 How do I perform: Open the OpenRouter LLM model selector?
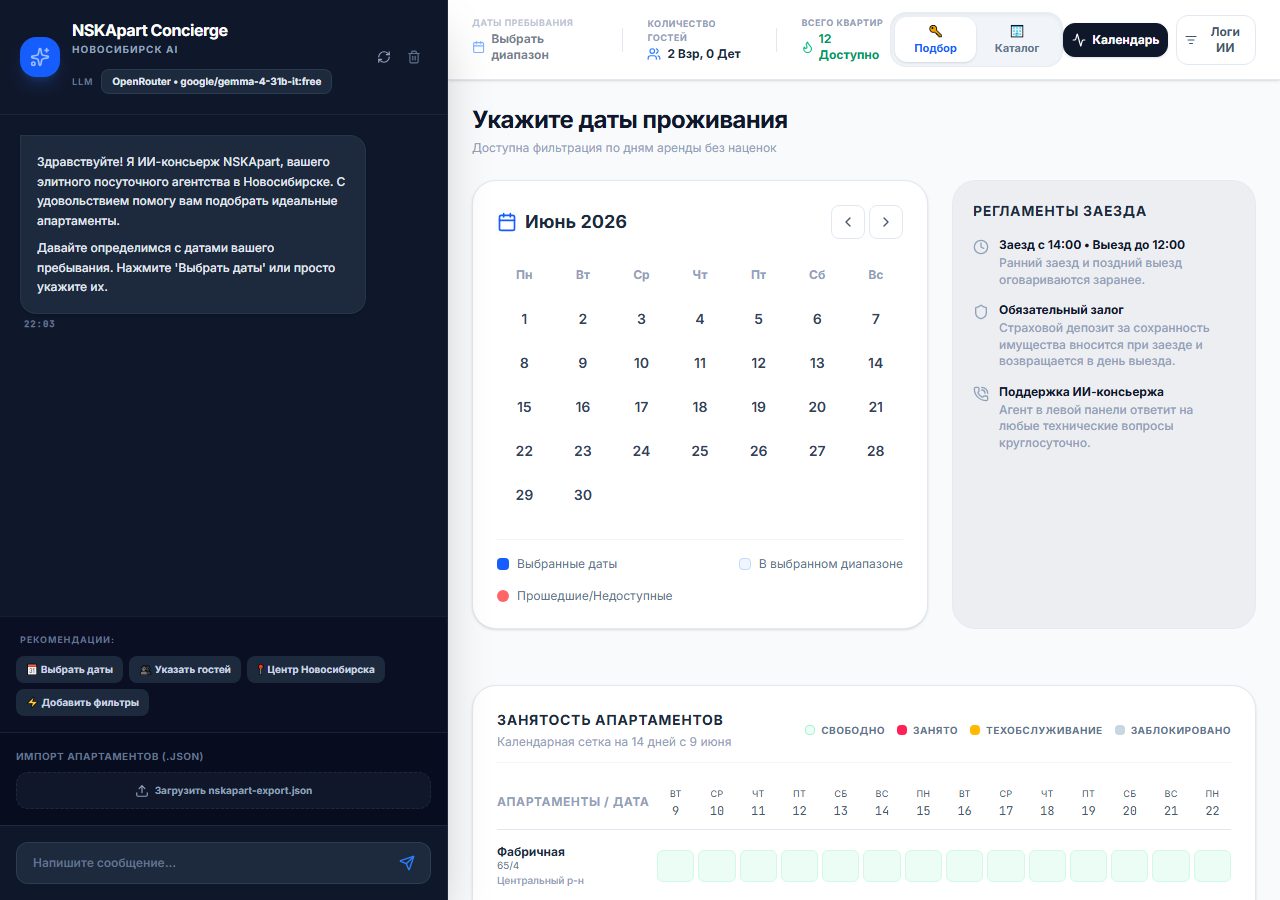point(216,81)
